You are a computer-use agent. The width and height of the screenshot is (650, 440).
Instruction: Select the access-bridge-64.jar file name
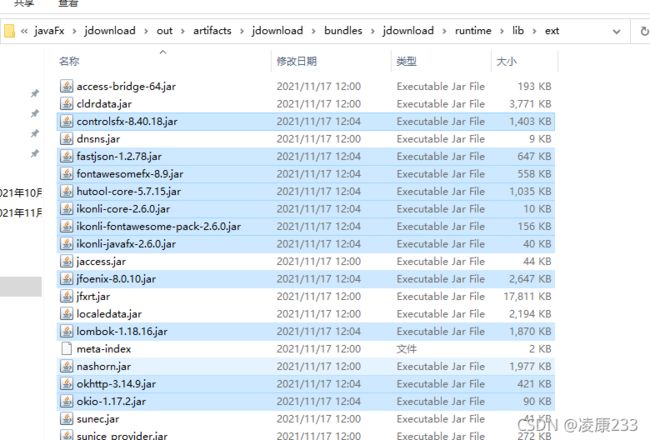(126, 86)
